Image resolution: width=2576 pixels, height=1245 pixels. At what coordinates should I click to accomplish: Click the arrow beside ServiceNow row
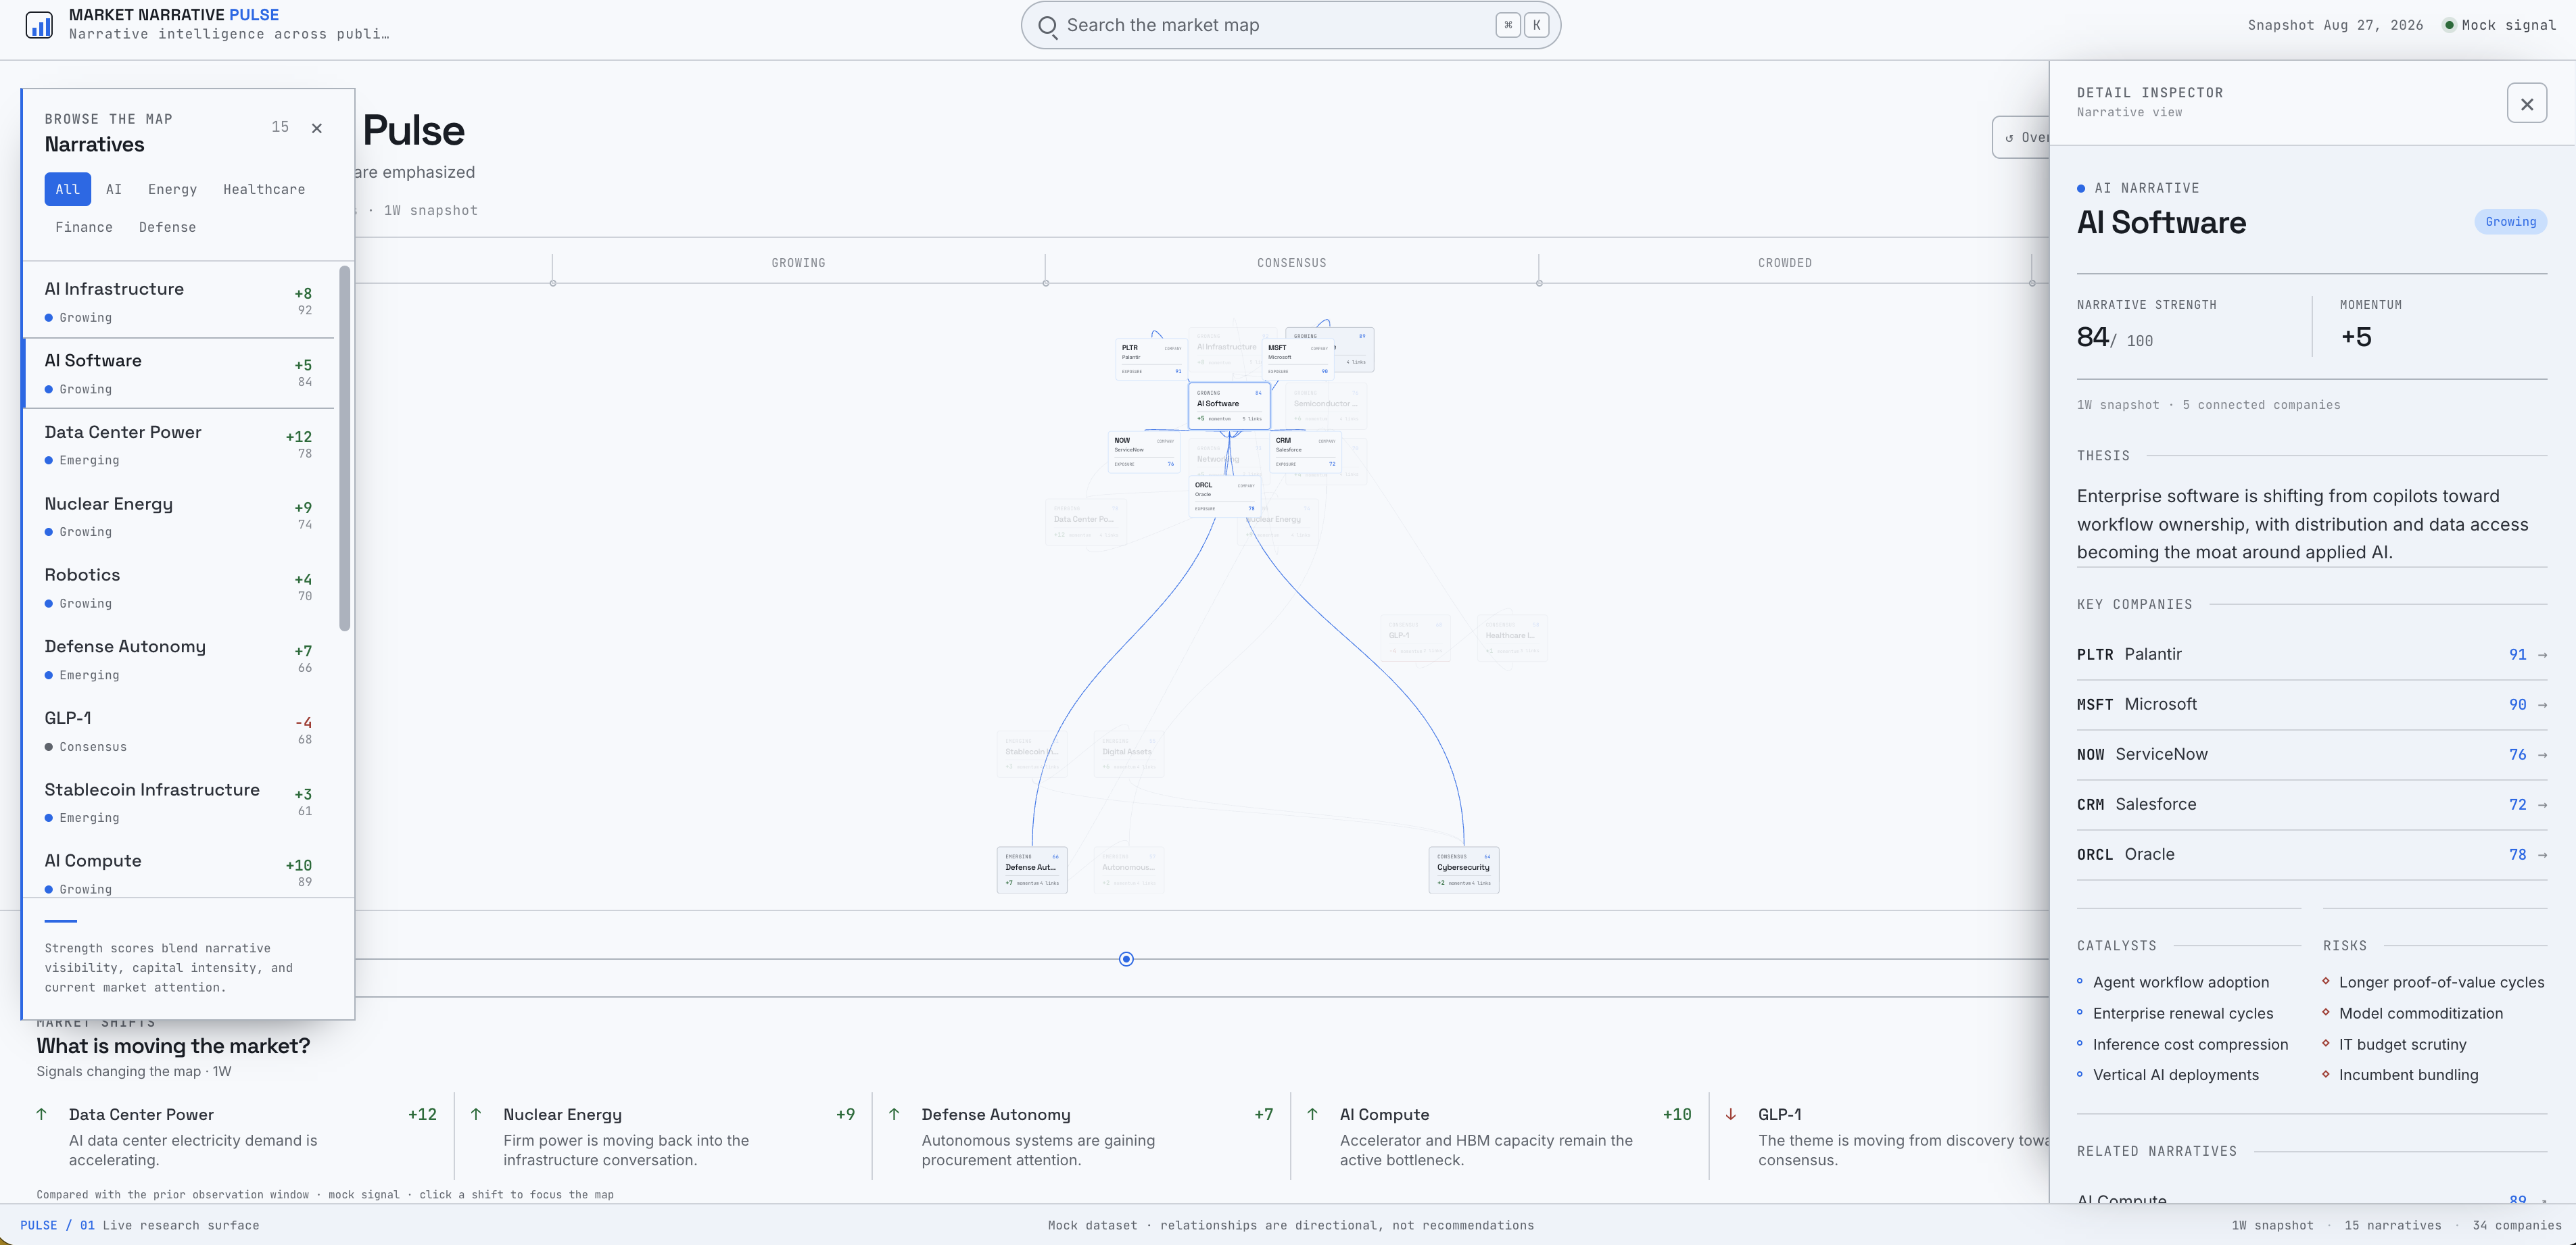2542,755
